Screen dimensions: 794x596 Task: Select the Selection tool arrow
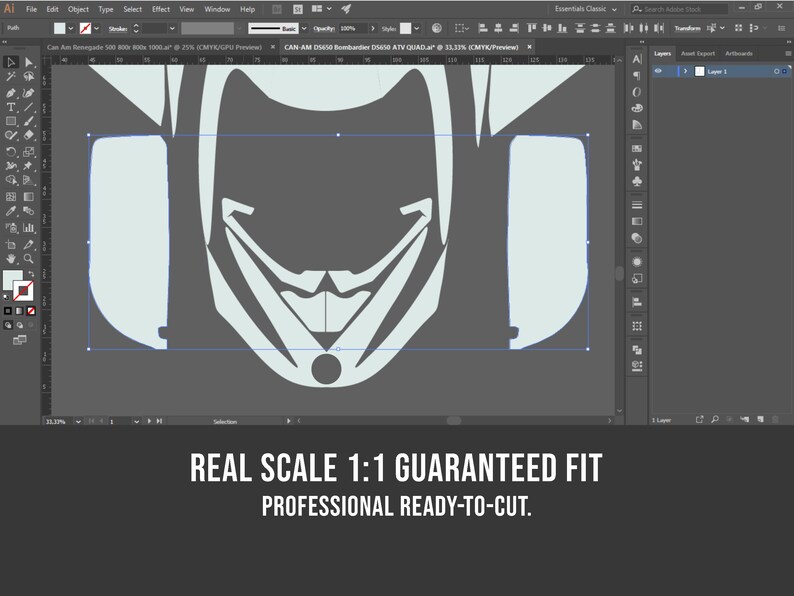(11, 62)
